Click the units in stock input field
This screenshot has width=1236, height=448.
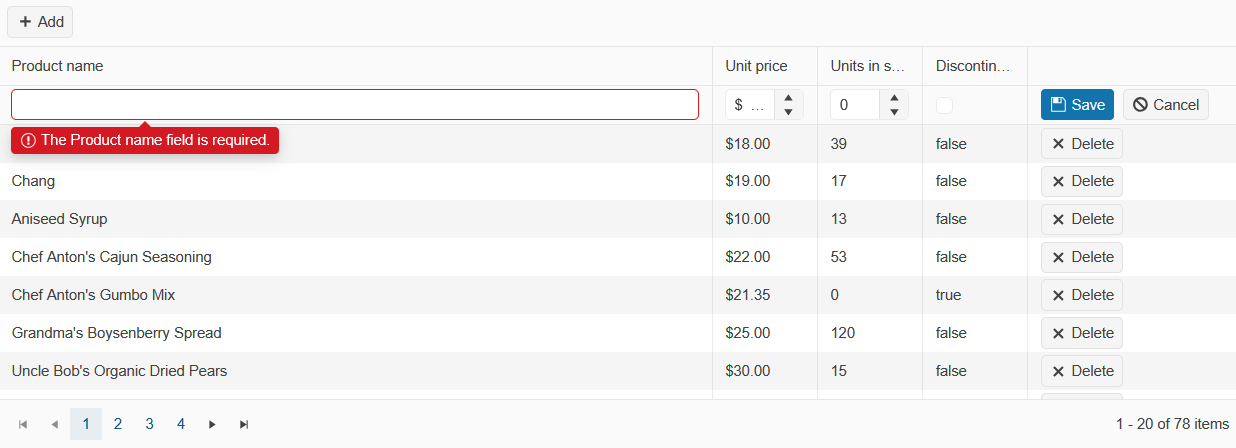click(x=855, y=105)
